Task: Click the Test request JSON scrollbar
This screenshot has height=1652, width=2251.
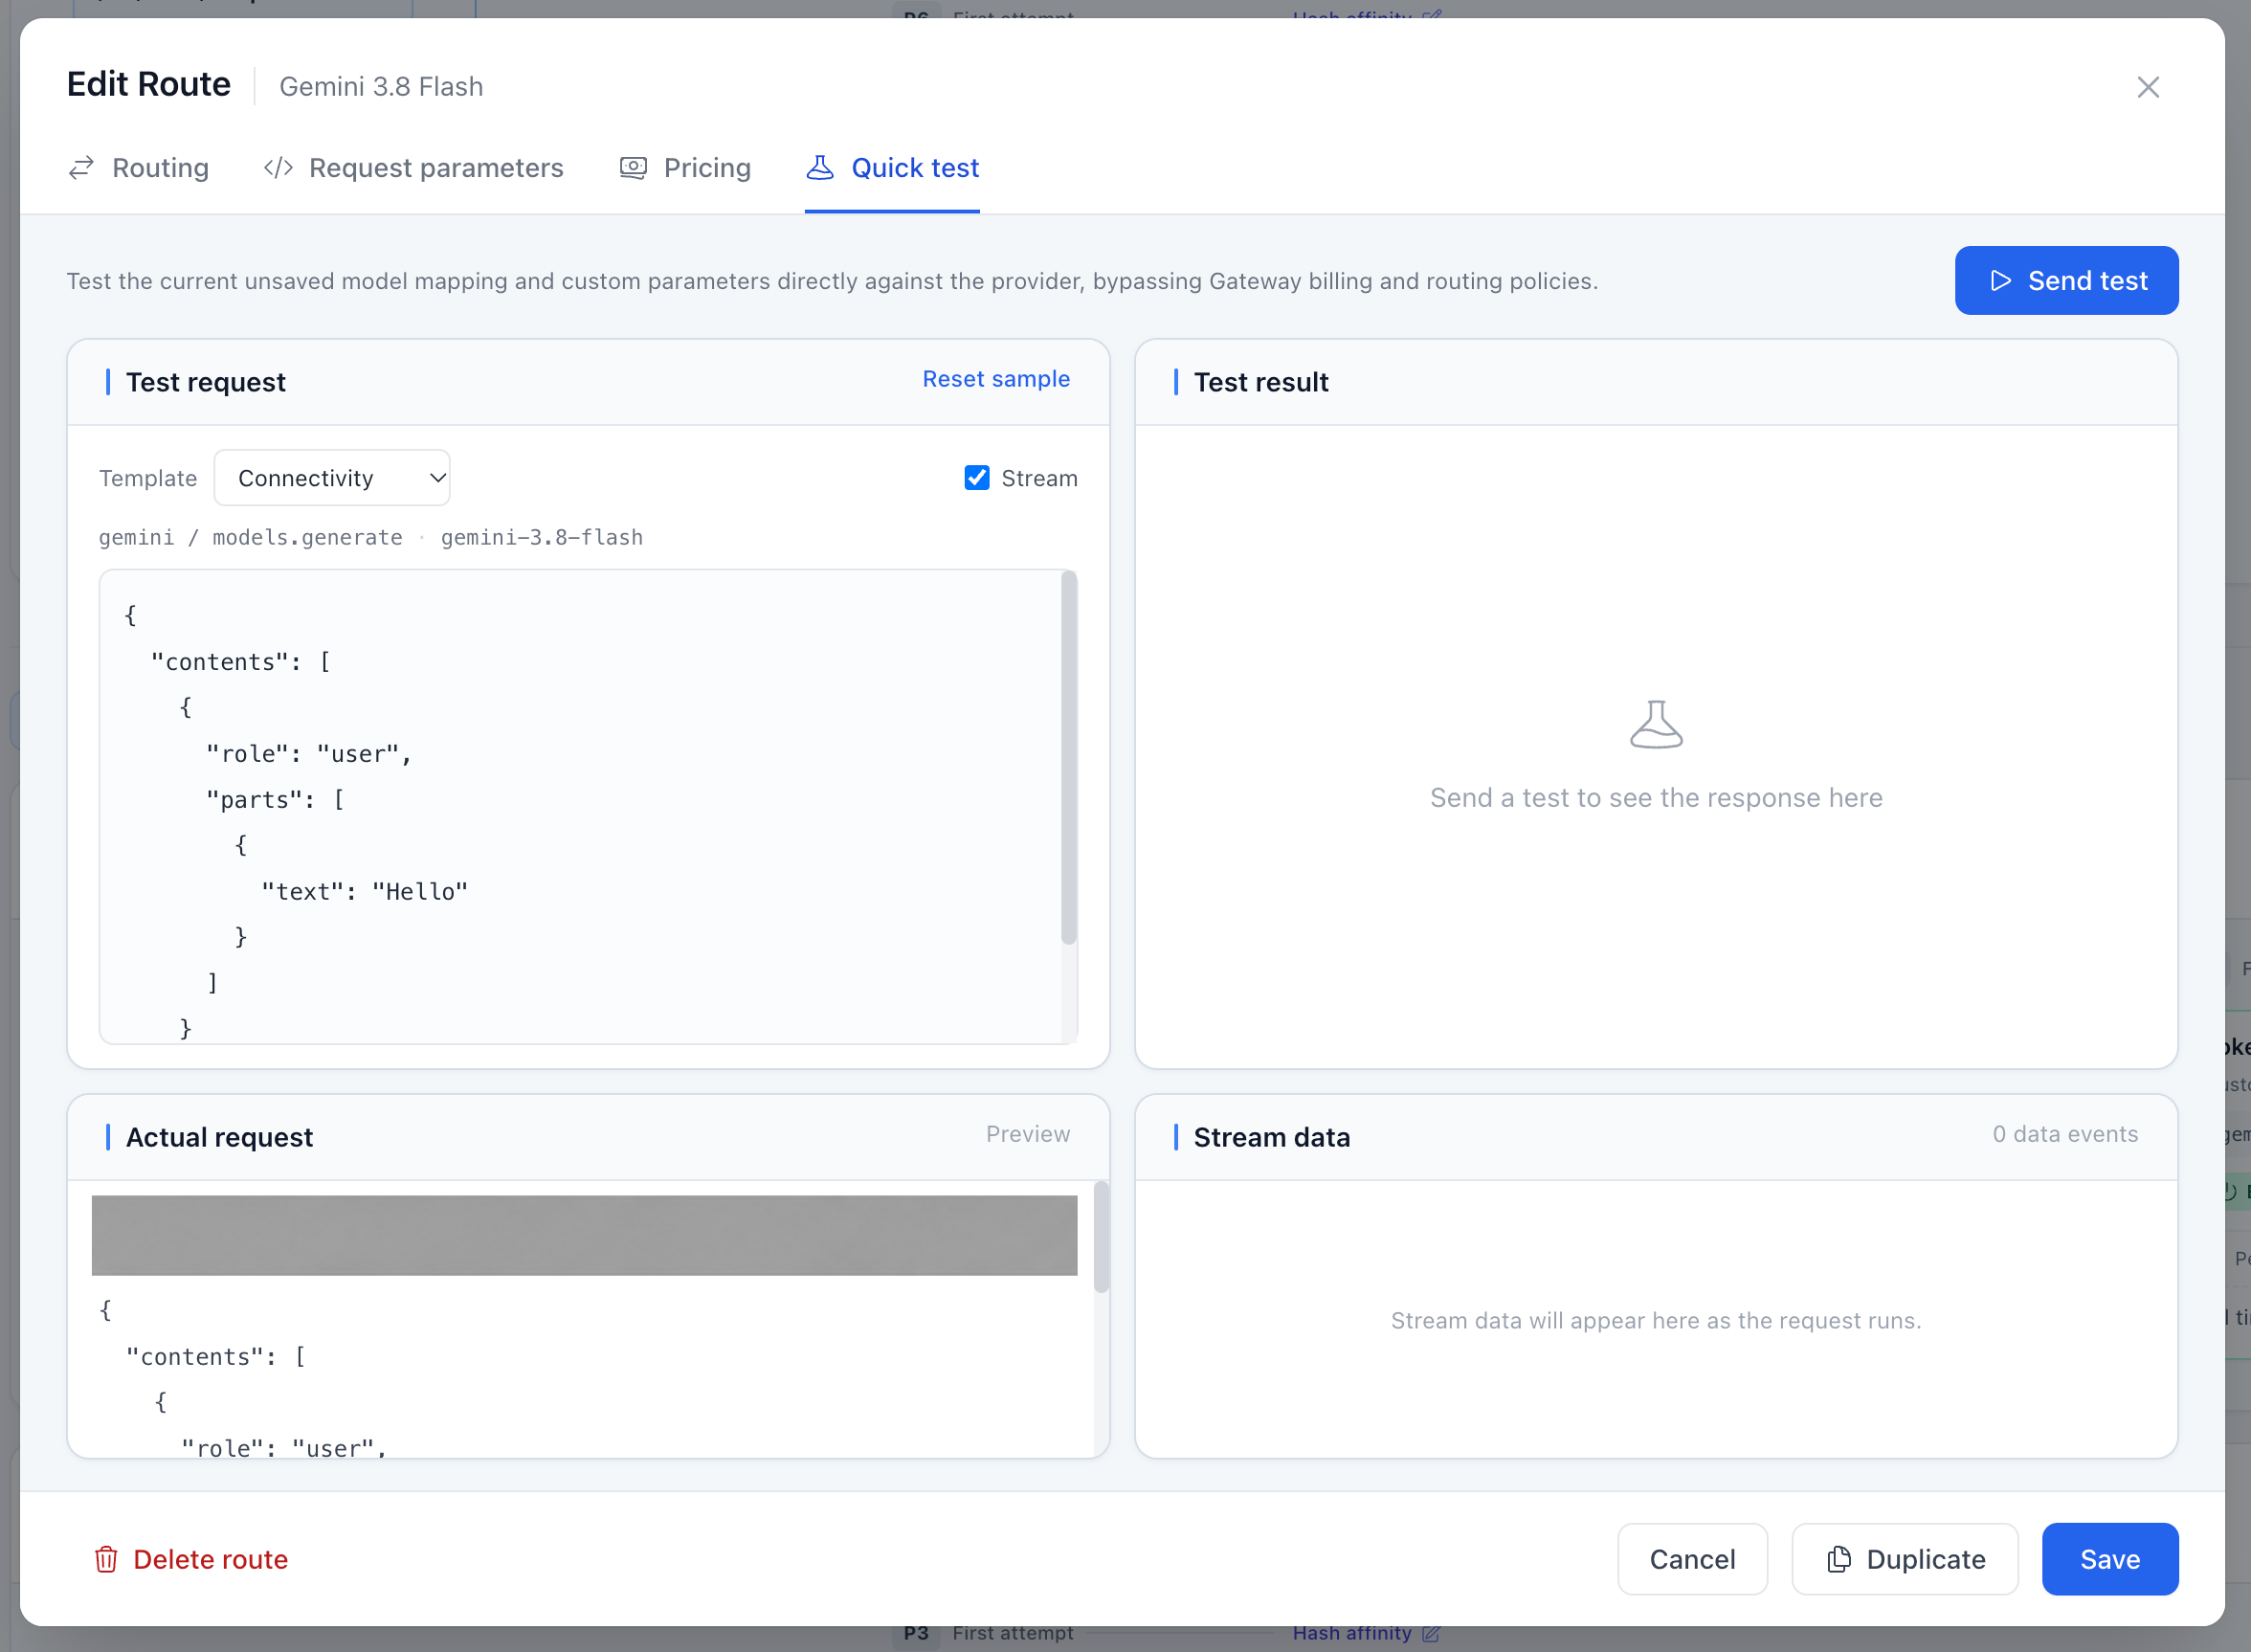Action: [1069, 757]
